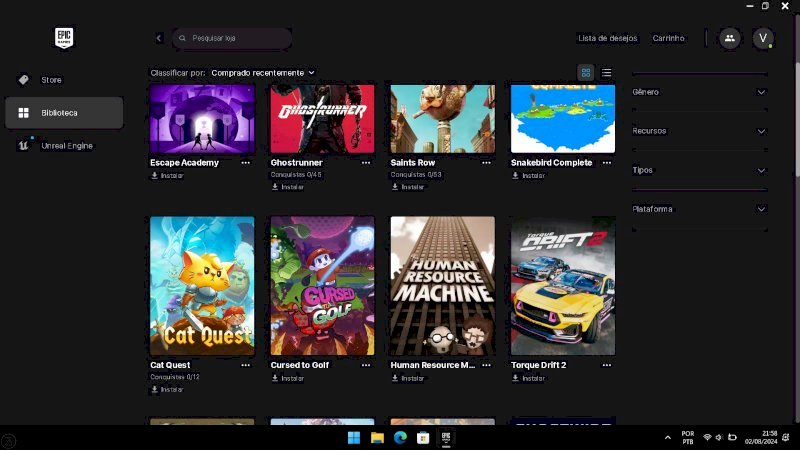The height and width of the screenshot is (450, 800).
Task: Install Torque Drift 2
Action: [529, 379]
